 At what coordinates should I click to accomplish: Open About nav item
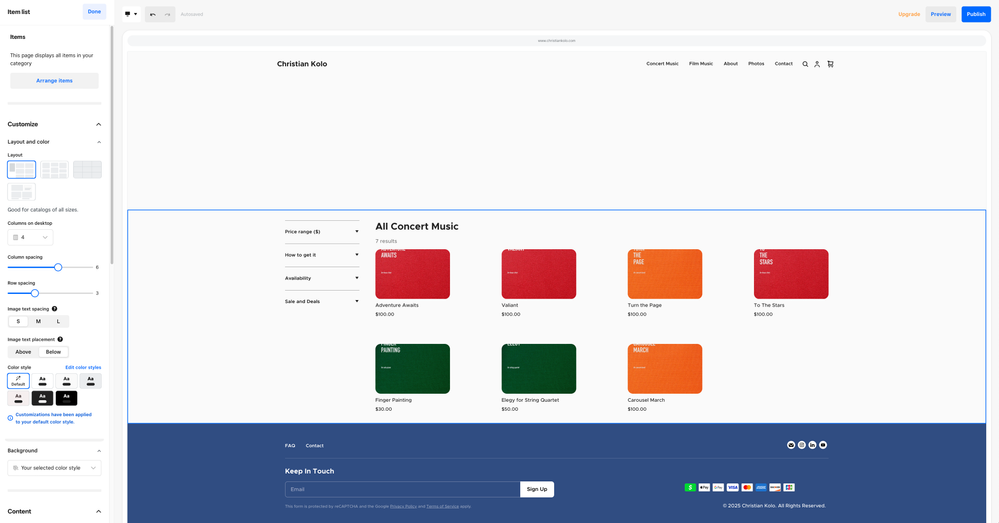coord(731,64)
